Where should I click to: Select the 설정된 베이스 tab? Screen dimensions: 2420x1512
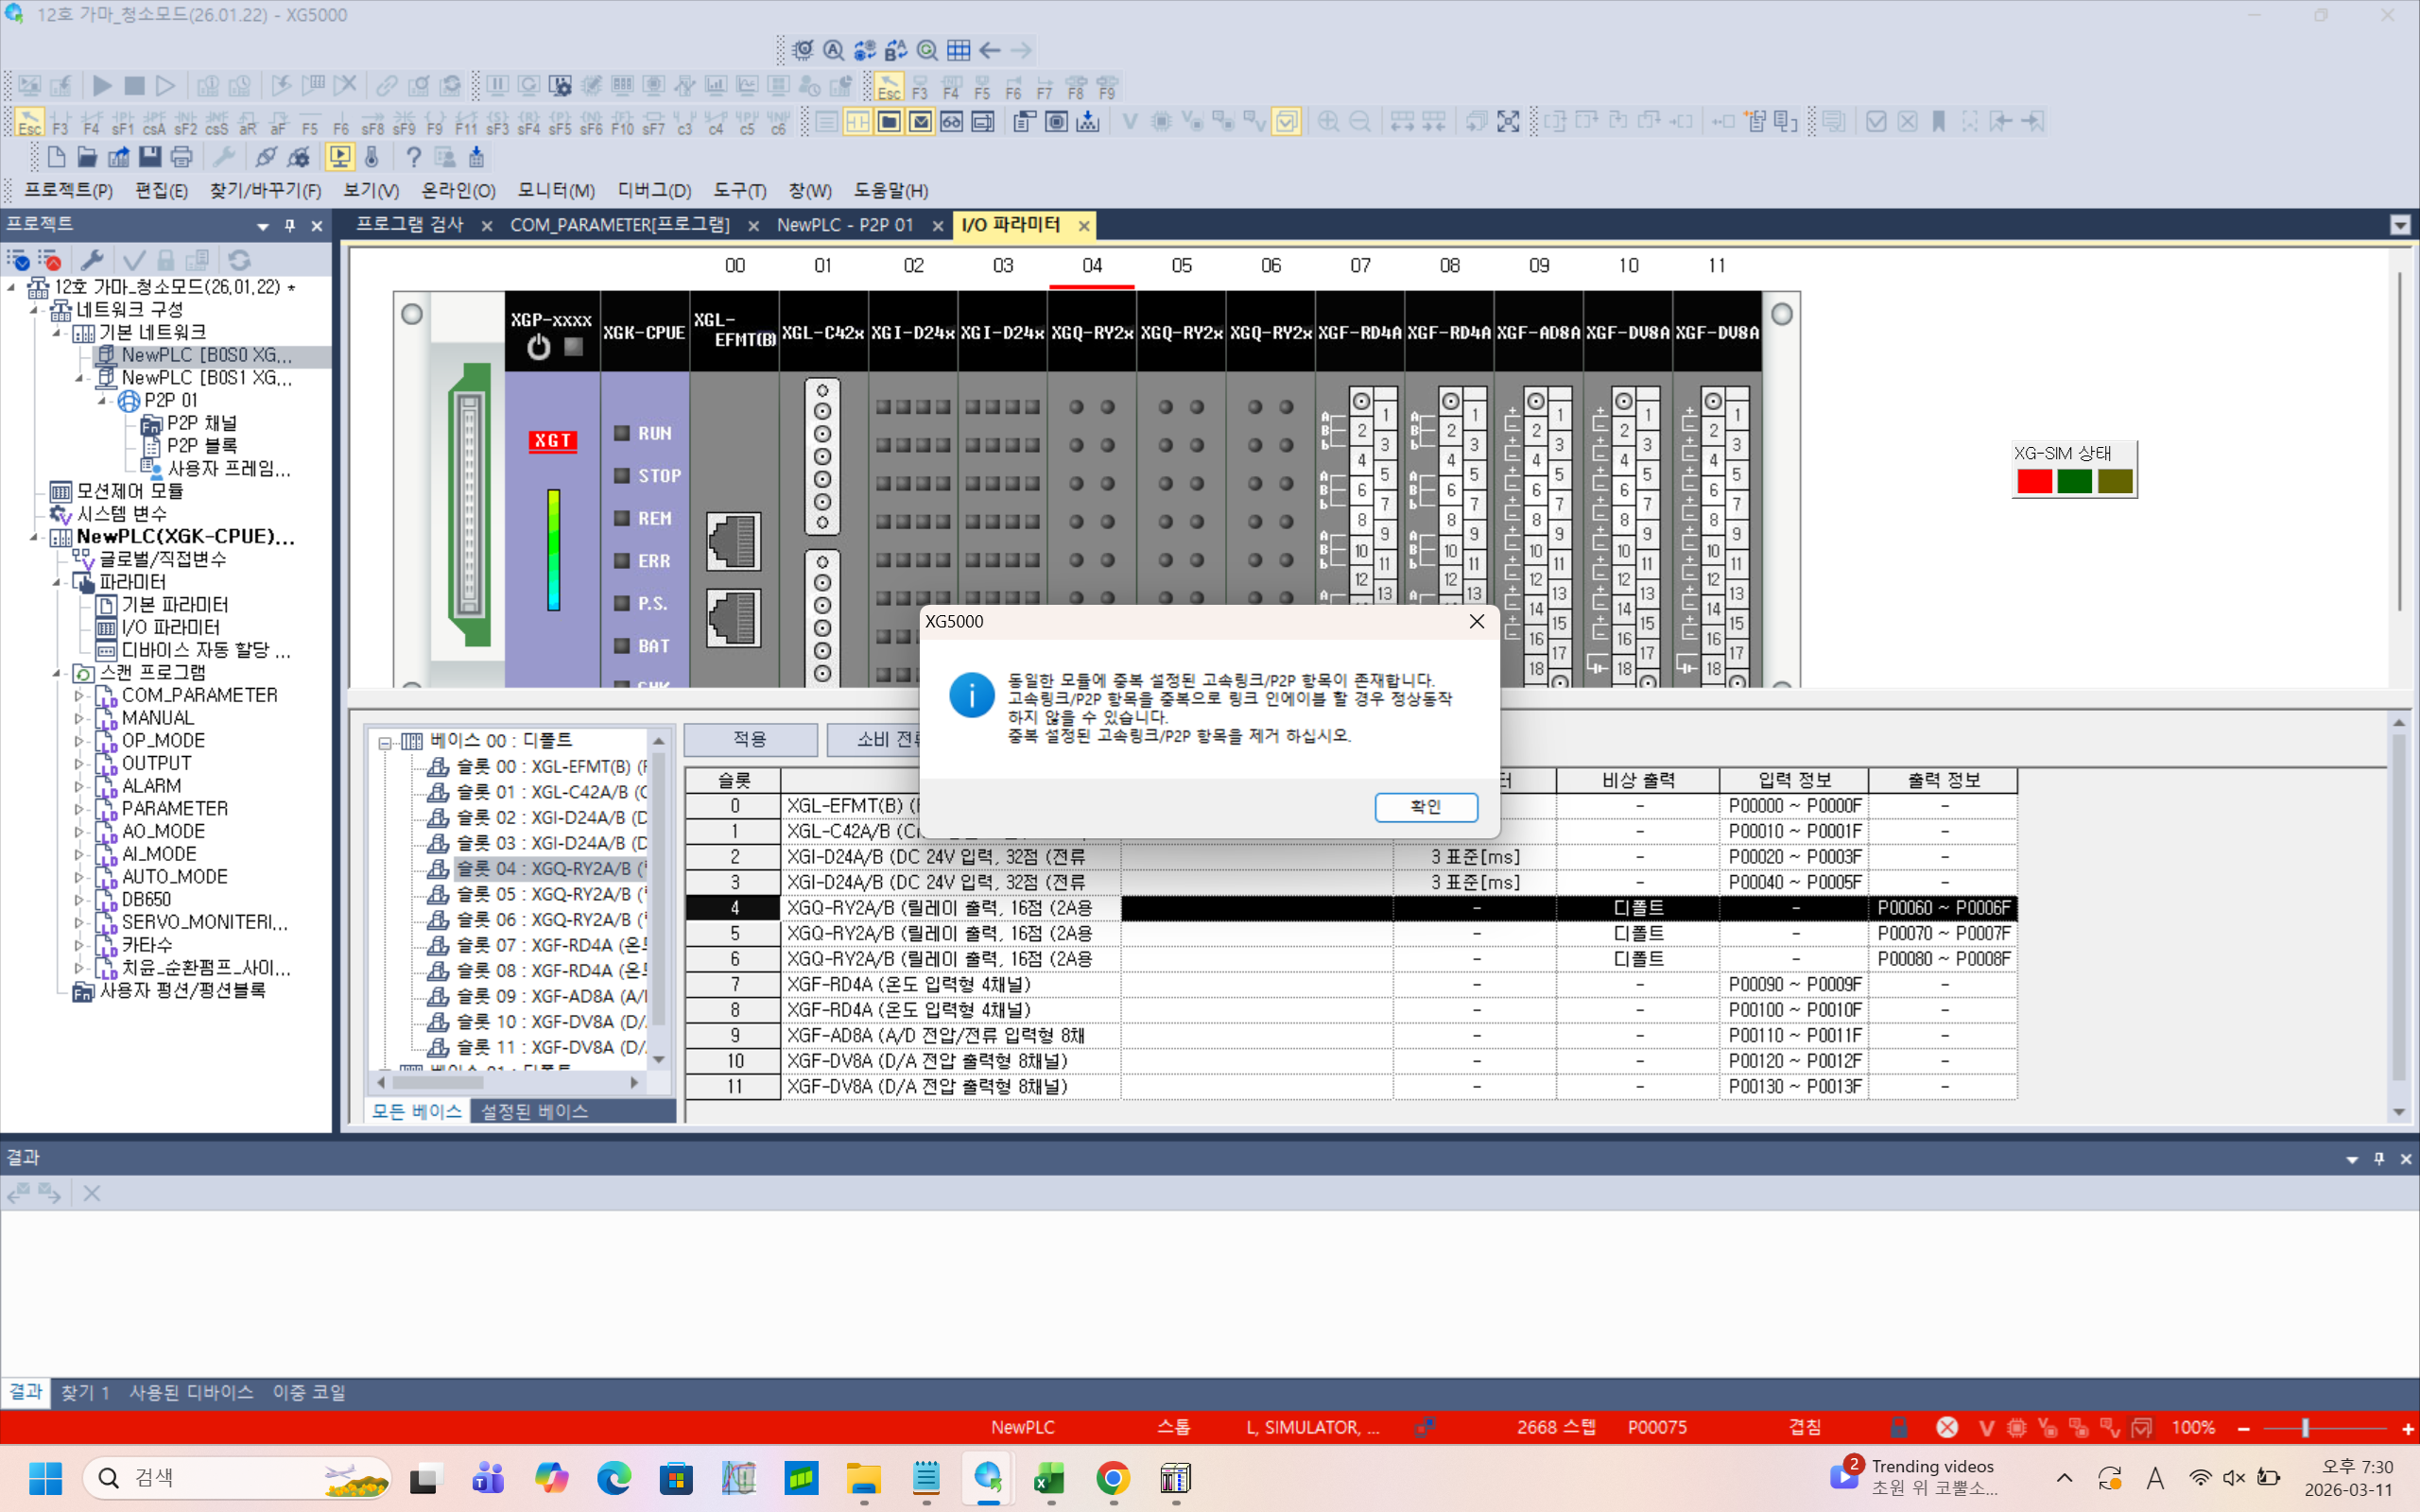point(534,1111)
